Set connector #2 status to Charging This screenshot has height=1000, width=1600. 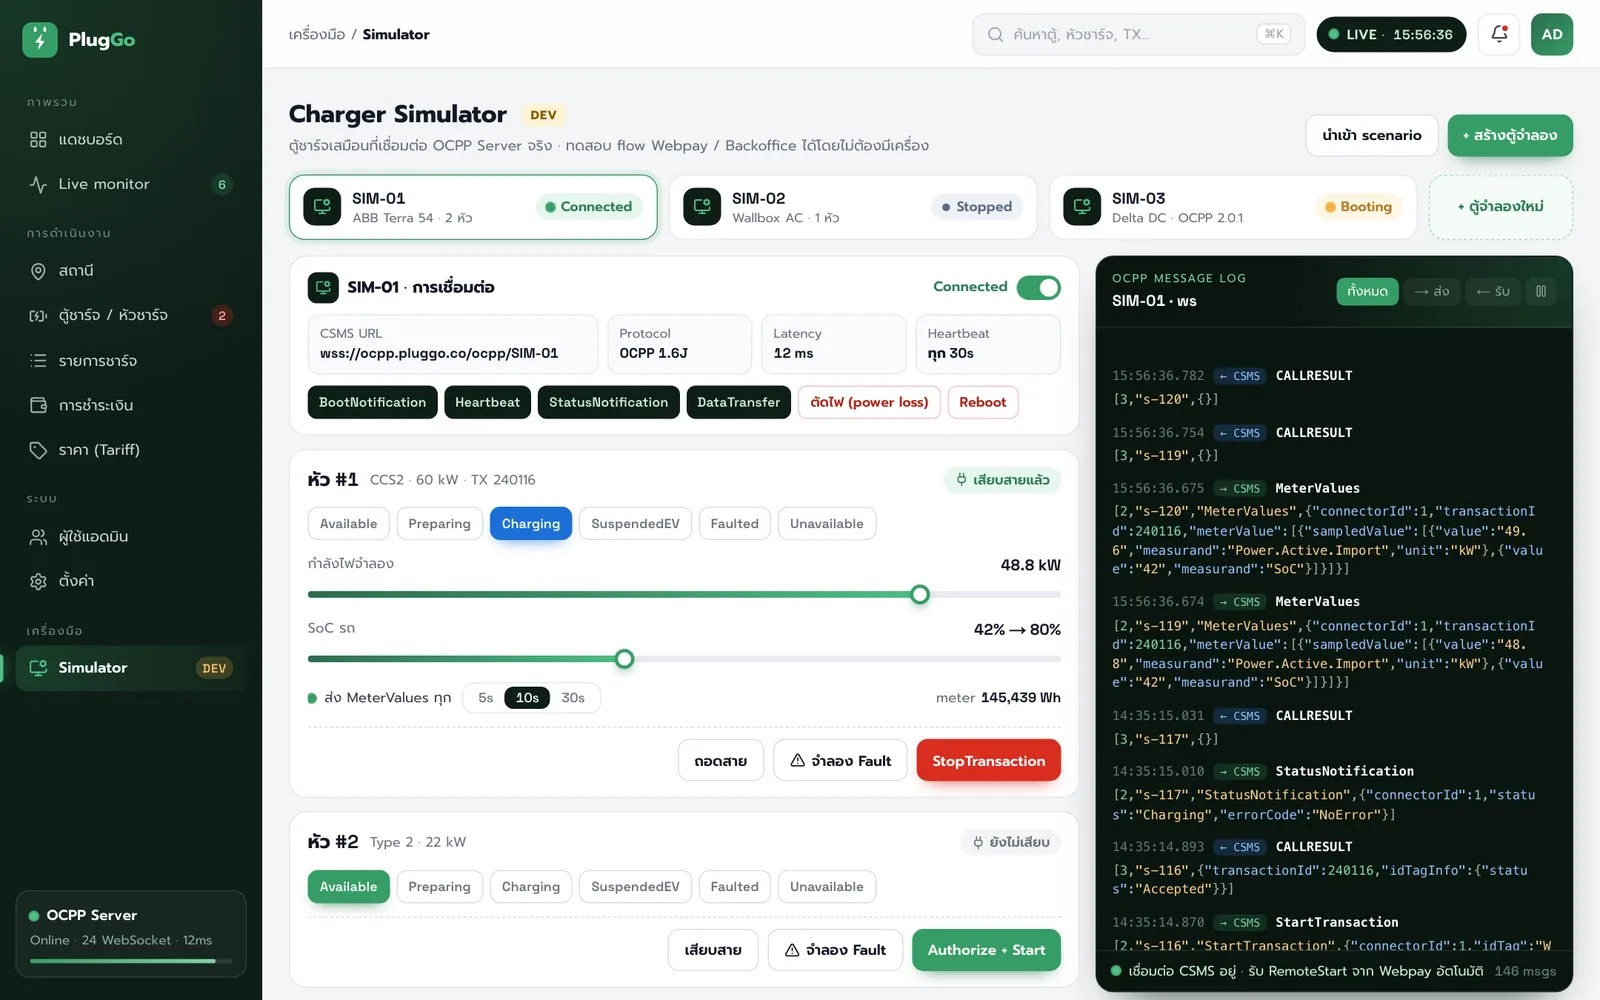coord(531,887)
